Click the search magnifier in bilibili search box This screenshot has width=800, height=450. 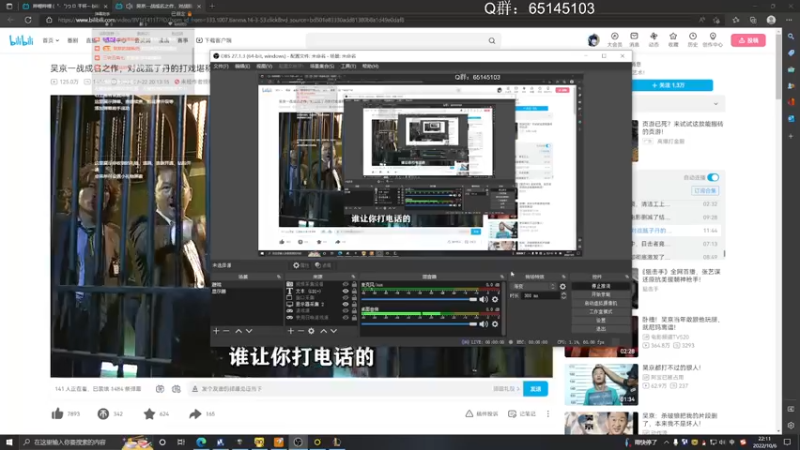coord(492,41)
